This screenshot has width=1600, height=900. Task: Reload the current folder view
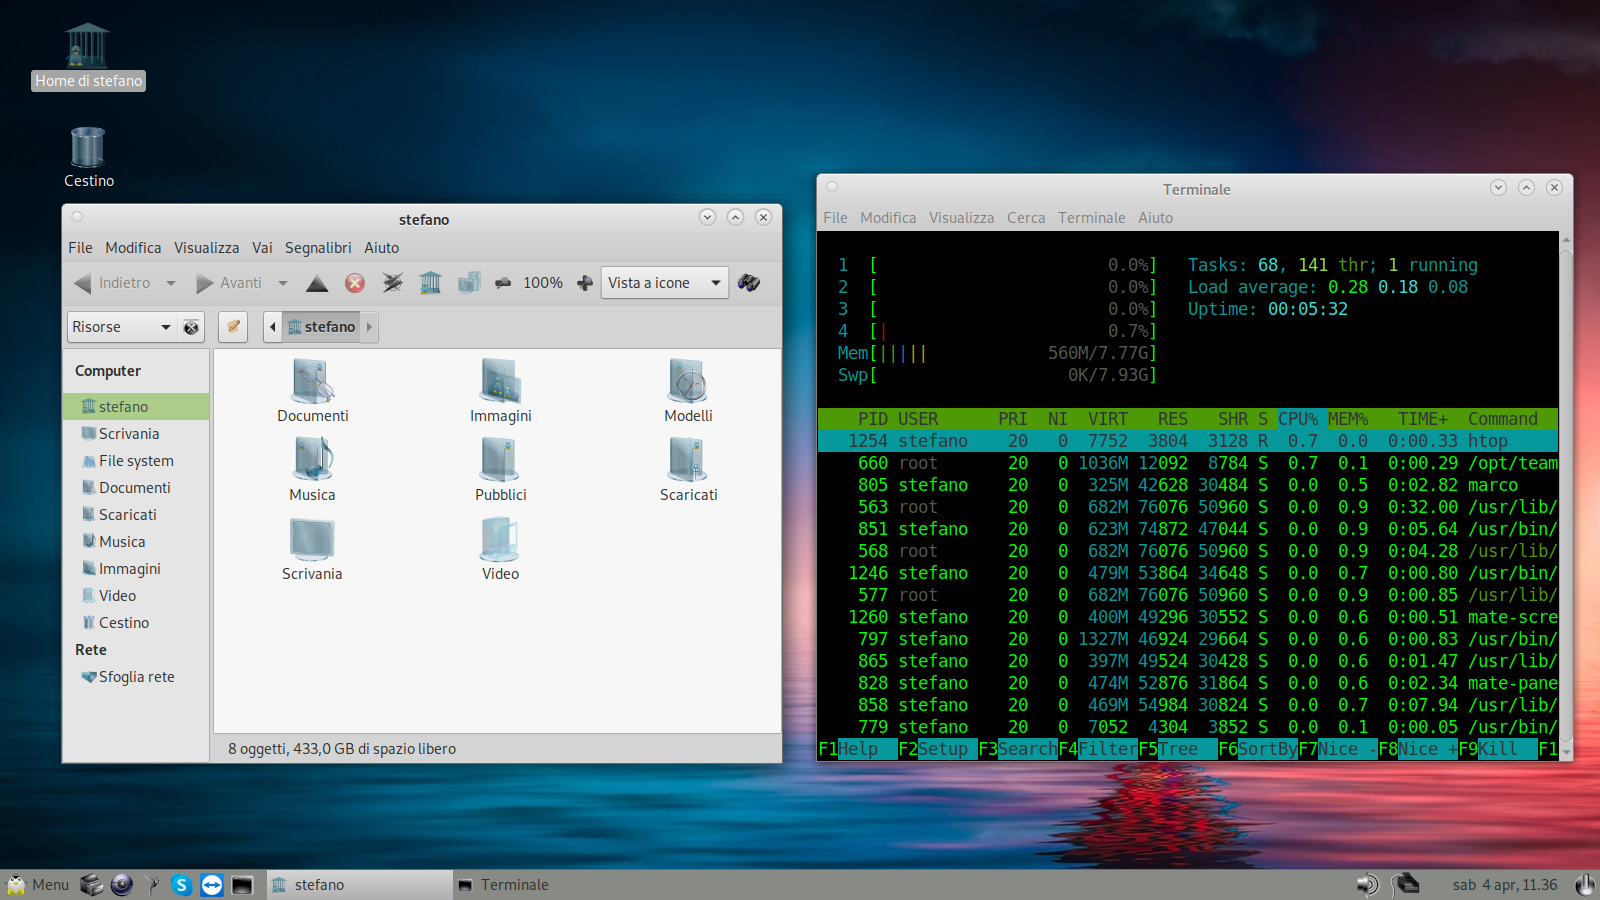pos(393,284)
